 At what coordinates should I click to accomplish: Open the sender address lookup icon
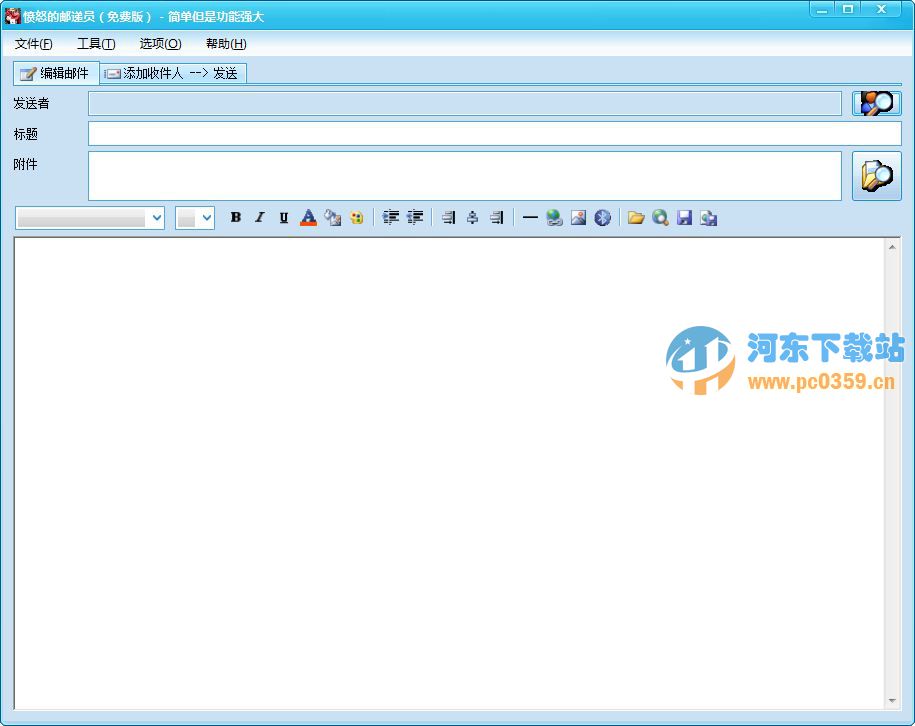click(x=875, y=103)
